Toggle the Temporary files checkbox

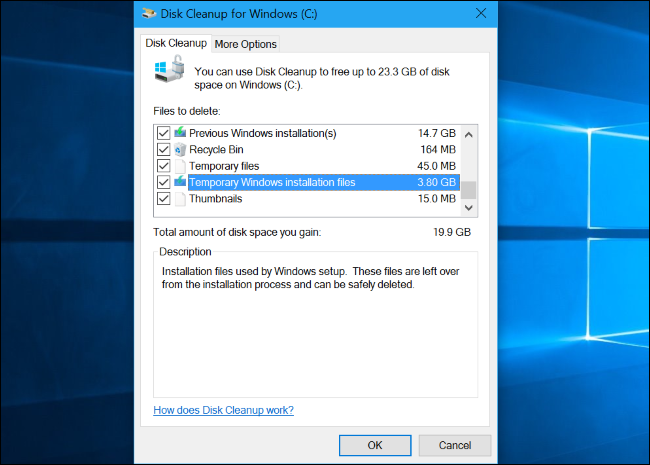coord(163,166)
